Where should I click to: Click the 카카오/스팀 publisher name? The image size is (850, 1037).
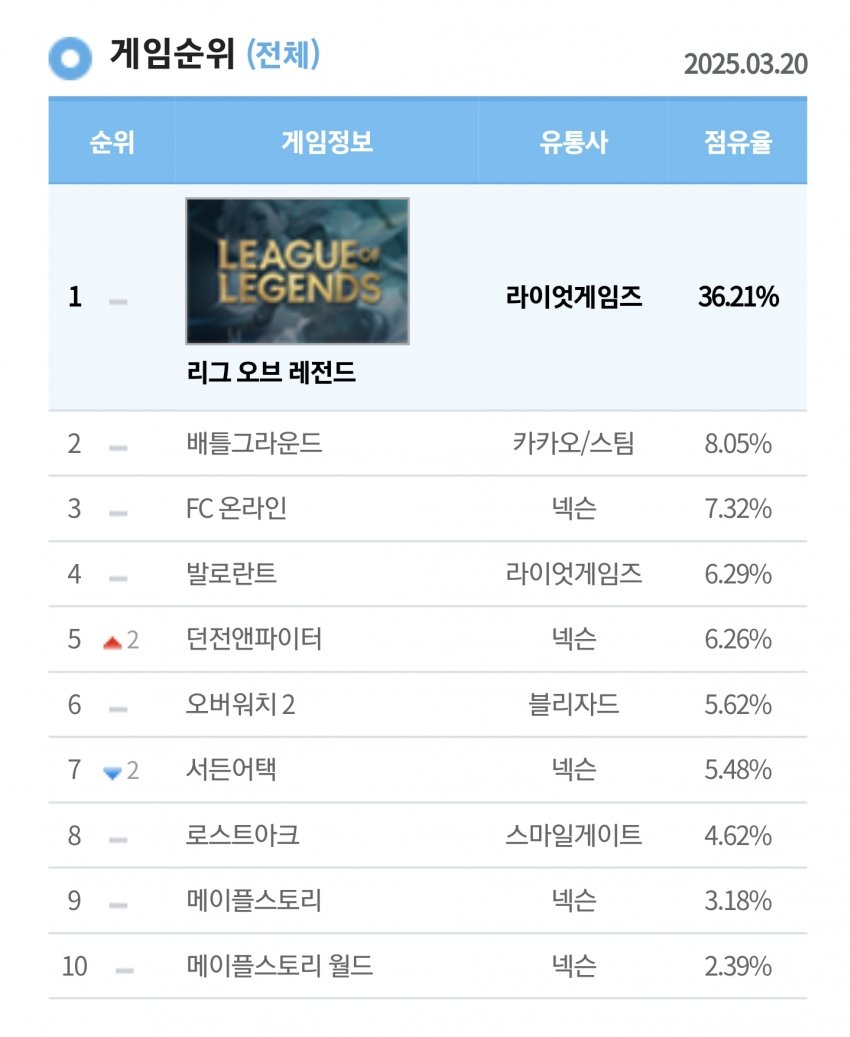coord(573,443)
